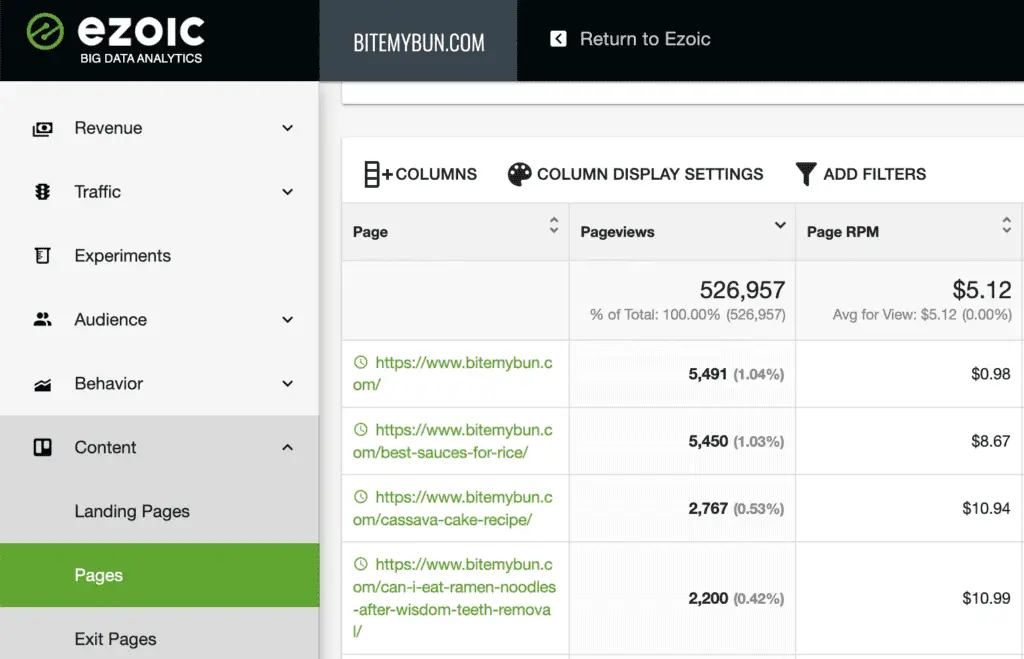Click the Page RPM value $0.98
This screenshot has width=1024, height=659.
tap(991, 374)
